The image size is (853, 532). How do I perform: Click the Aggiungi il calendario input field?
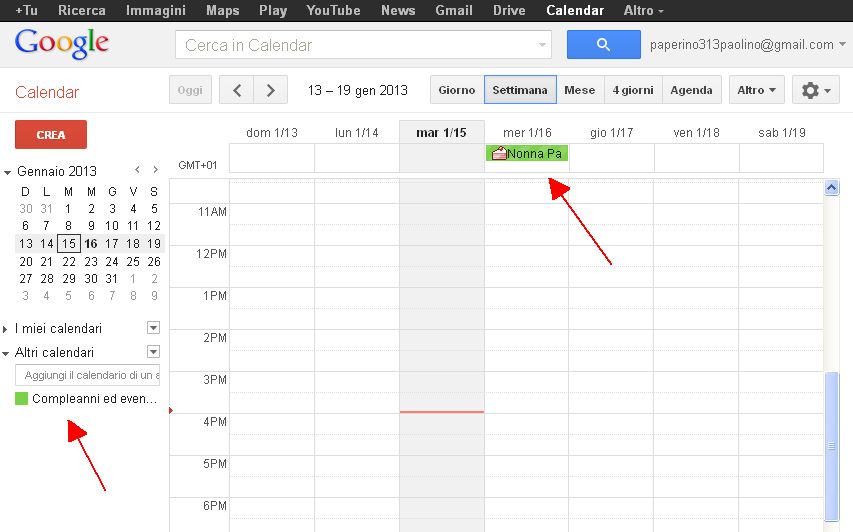pos(88,375)
